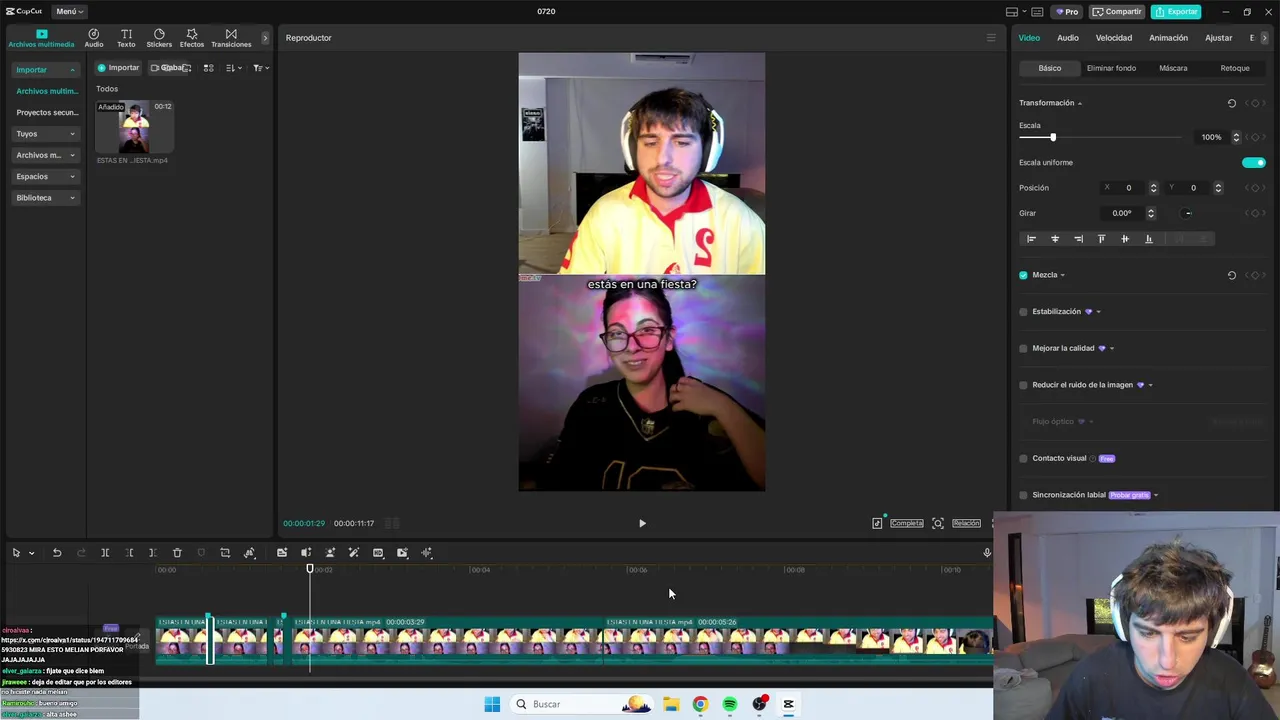The height and width of the screenshot is (720, 1280).
Task: Enable Contacto visual checkbox
Action: pos(1023,458)
